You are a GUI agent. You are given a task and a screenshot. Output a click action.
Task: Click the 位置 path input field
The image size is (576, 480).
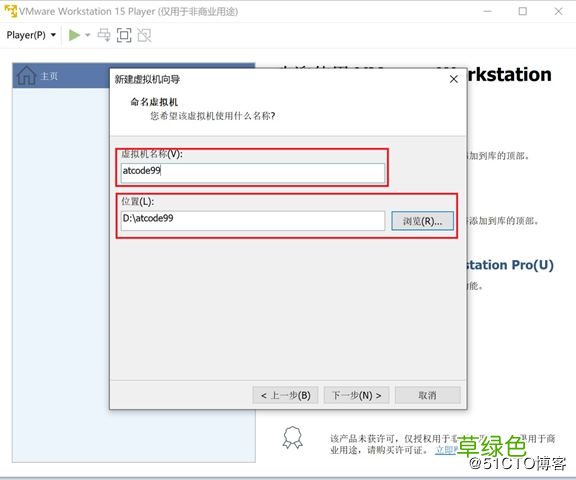[x=253, y=220]
